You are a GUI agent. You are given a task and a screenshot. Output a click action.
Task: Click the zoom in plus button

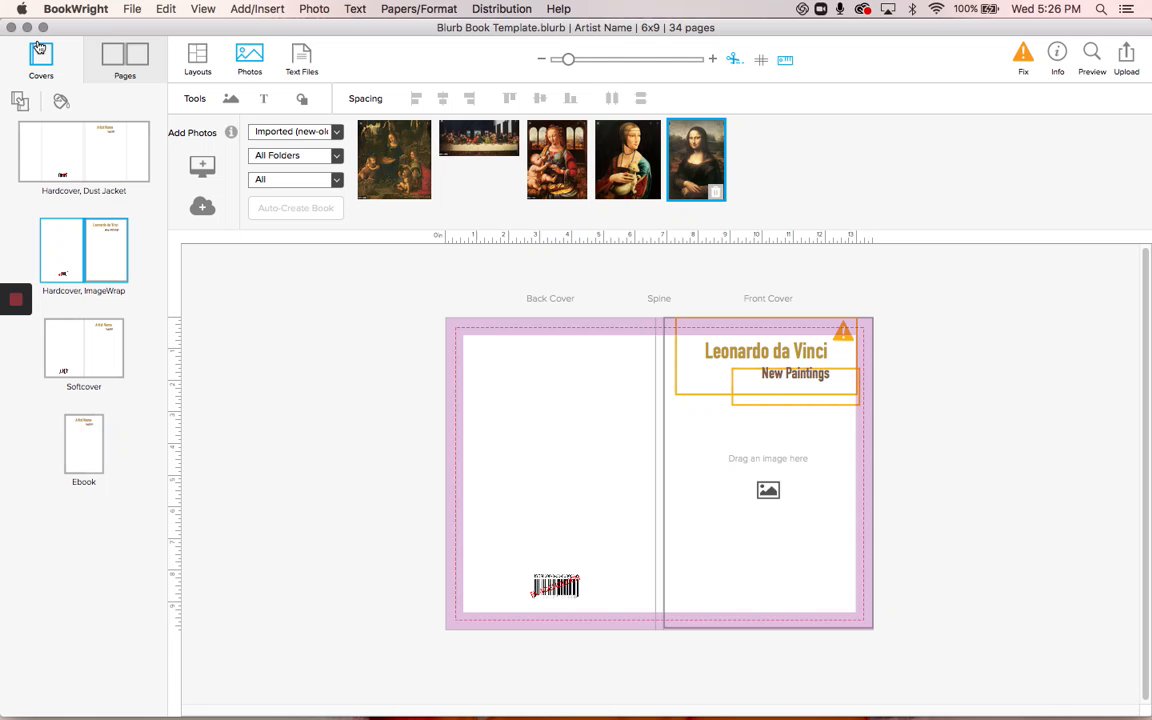click(x=713, y=59)
